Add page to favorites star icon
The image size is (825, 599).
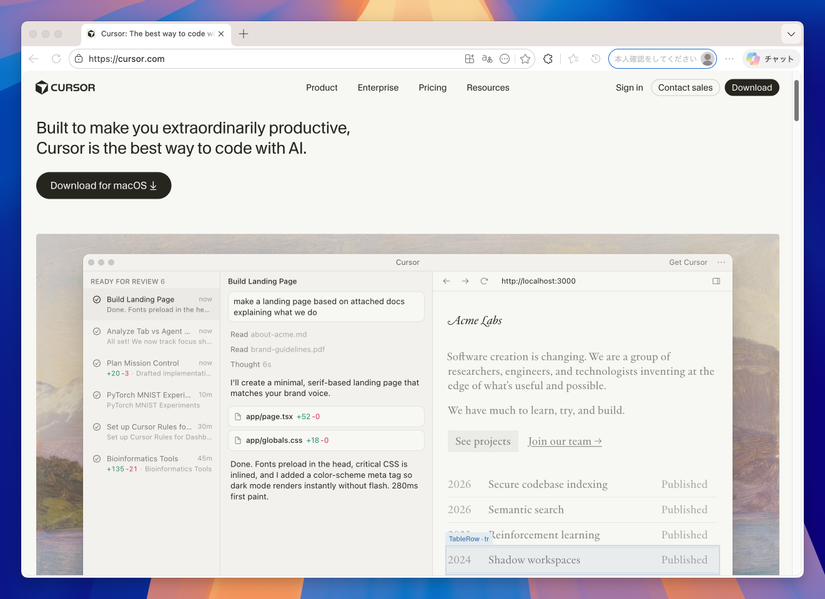click(525, 59)
